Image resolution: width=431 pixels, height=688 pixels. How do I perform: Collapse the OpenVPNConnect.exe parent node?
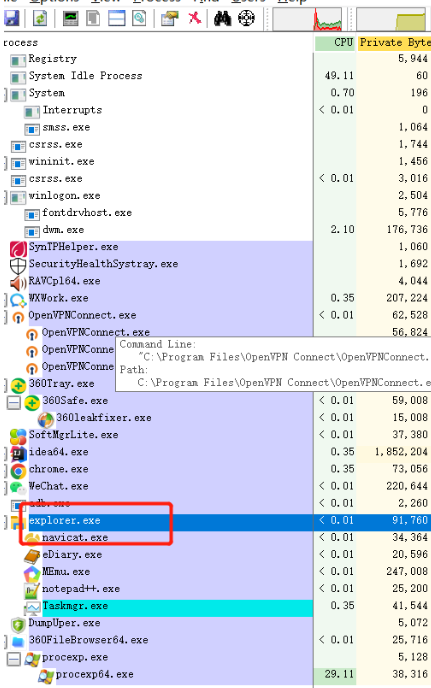[x=5, y=317]
